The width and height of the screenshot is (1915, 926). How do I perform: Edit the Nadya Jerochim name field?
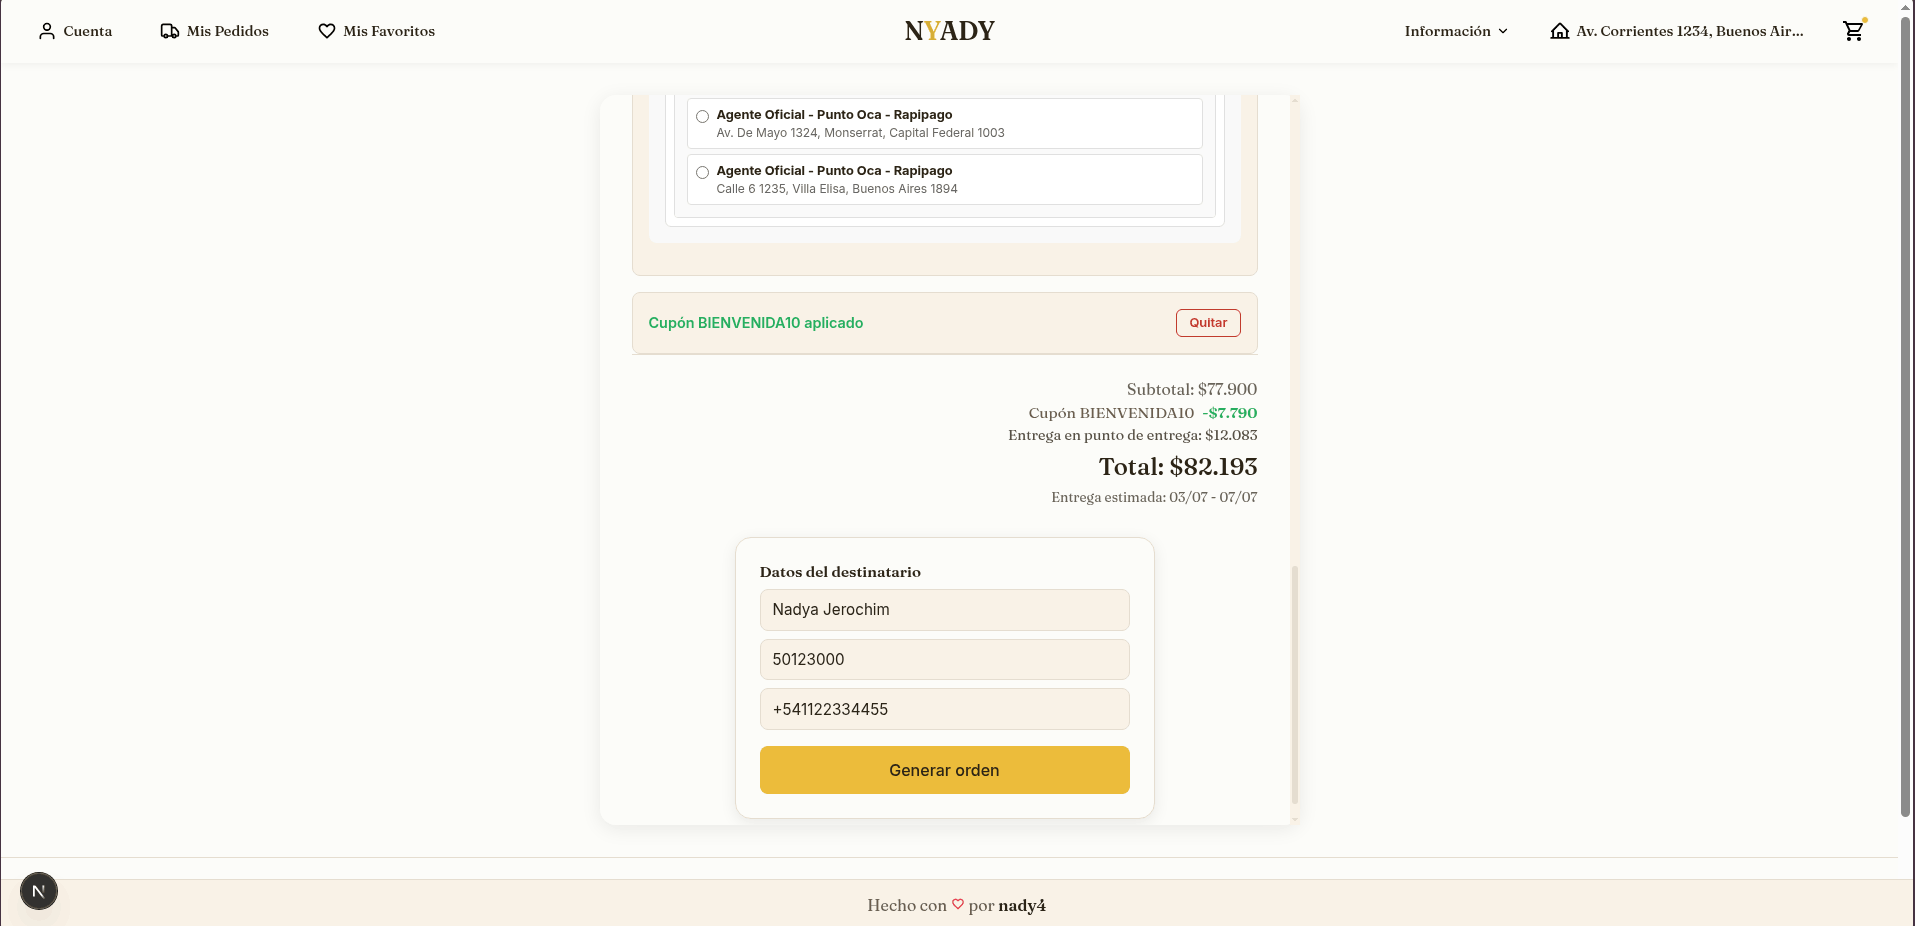click(944, 610)
